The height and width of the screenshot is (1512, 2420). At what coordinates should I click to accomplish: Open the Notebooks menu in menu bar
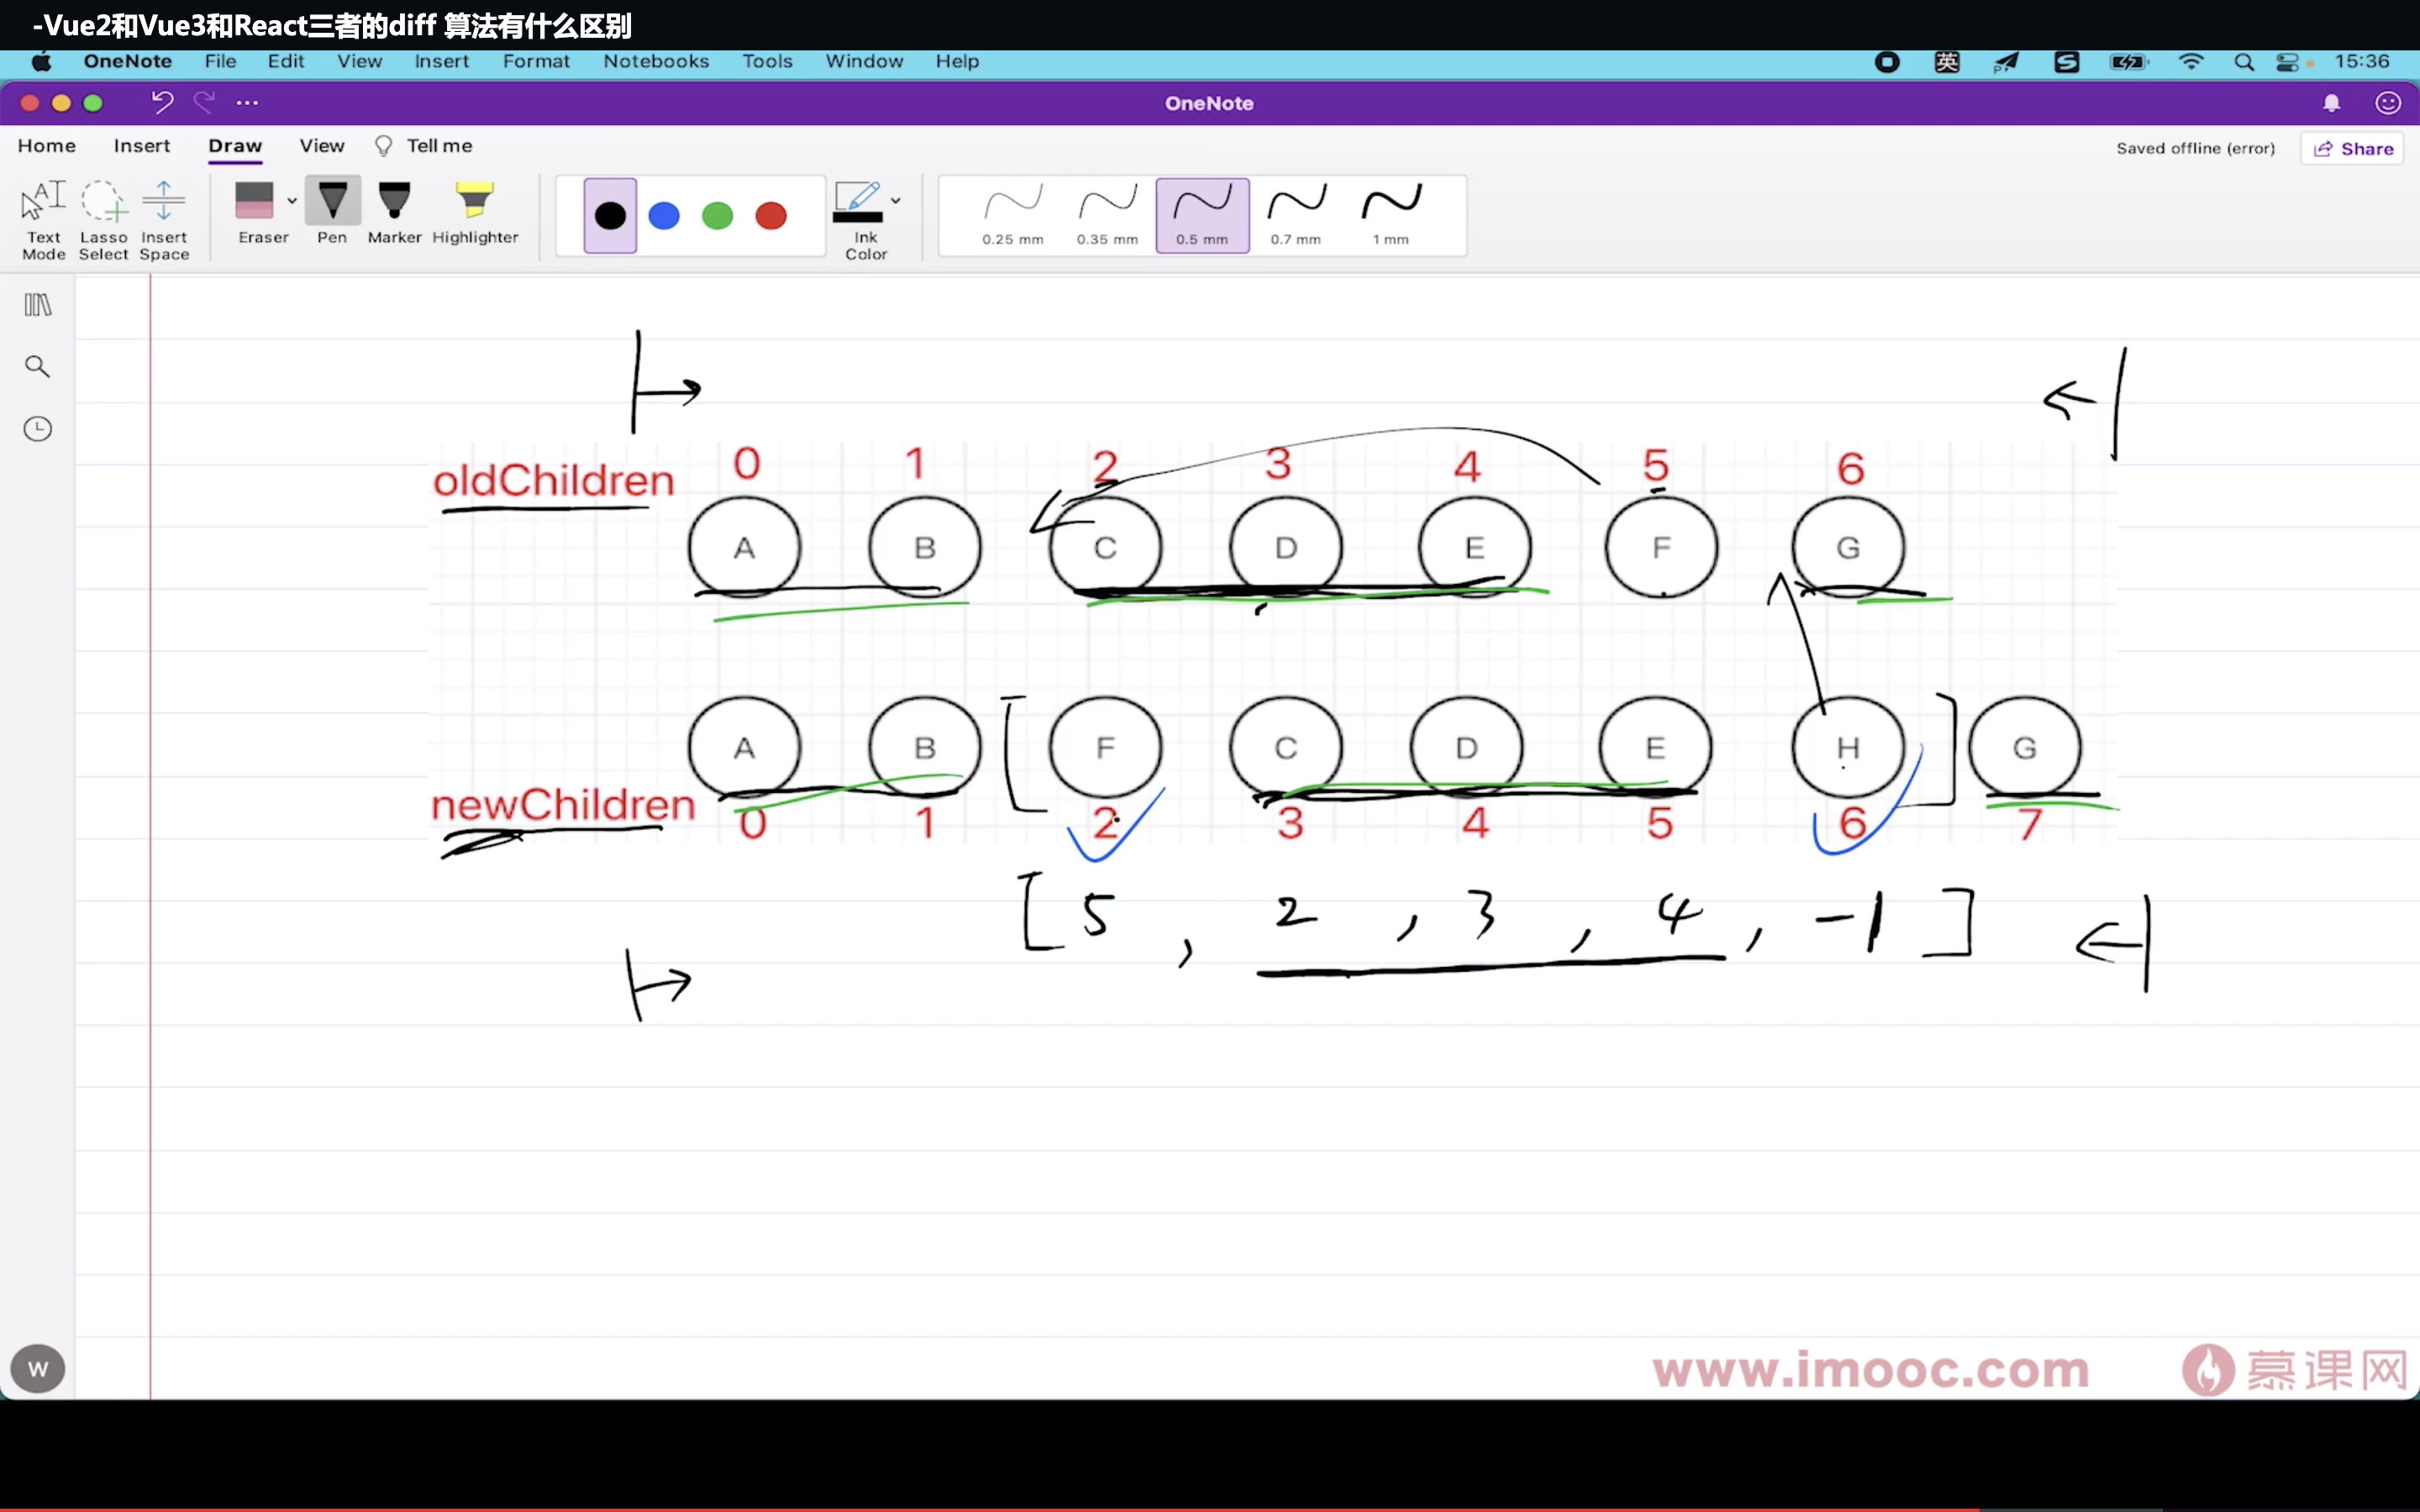tap(656, 61)
